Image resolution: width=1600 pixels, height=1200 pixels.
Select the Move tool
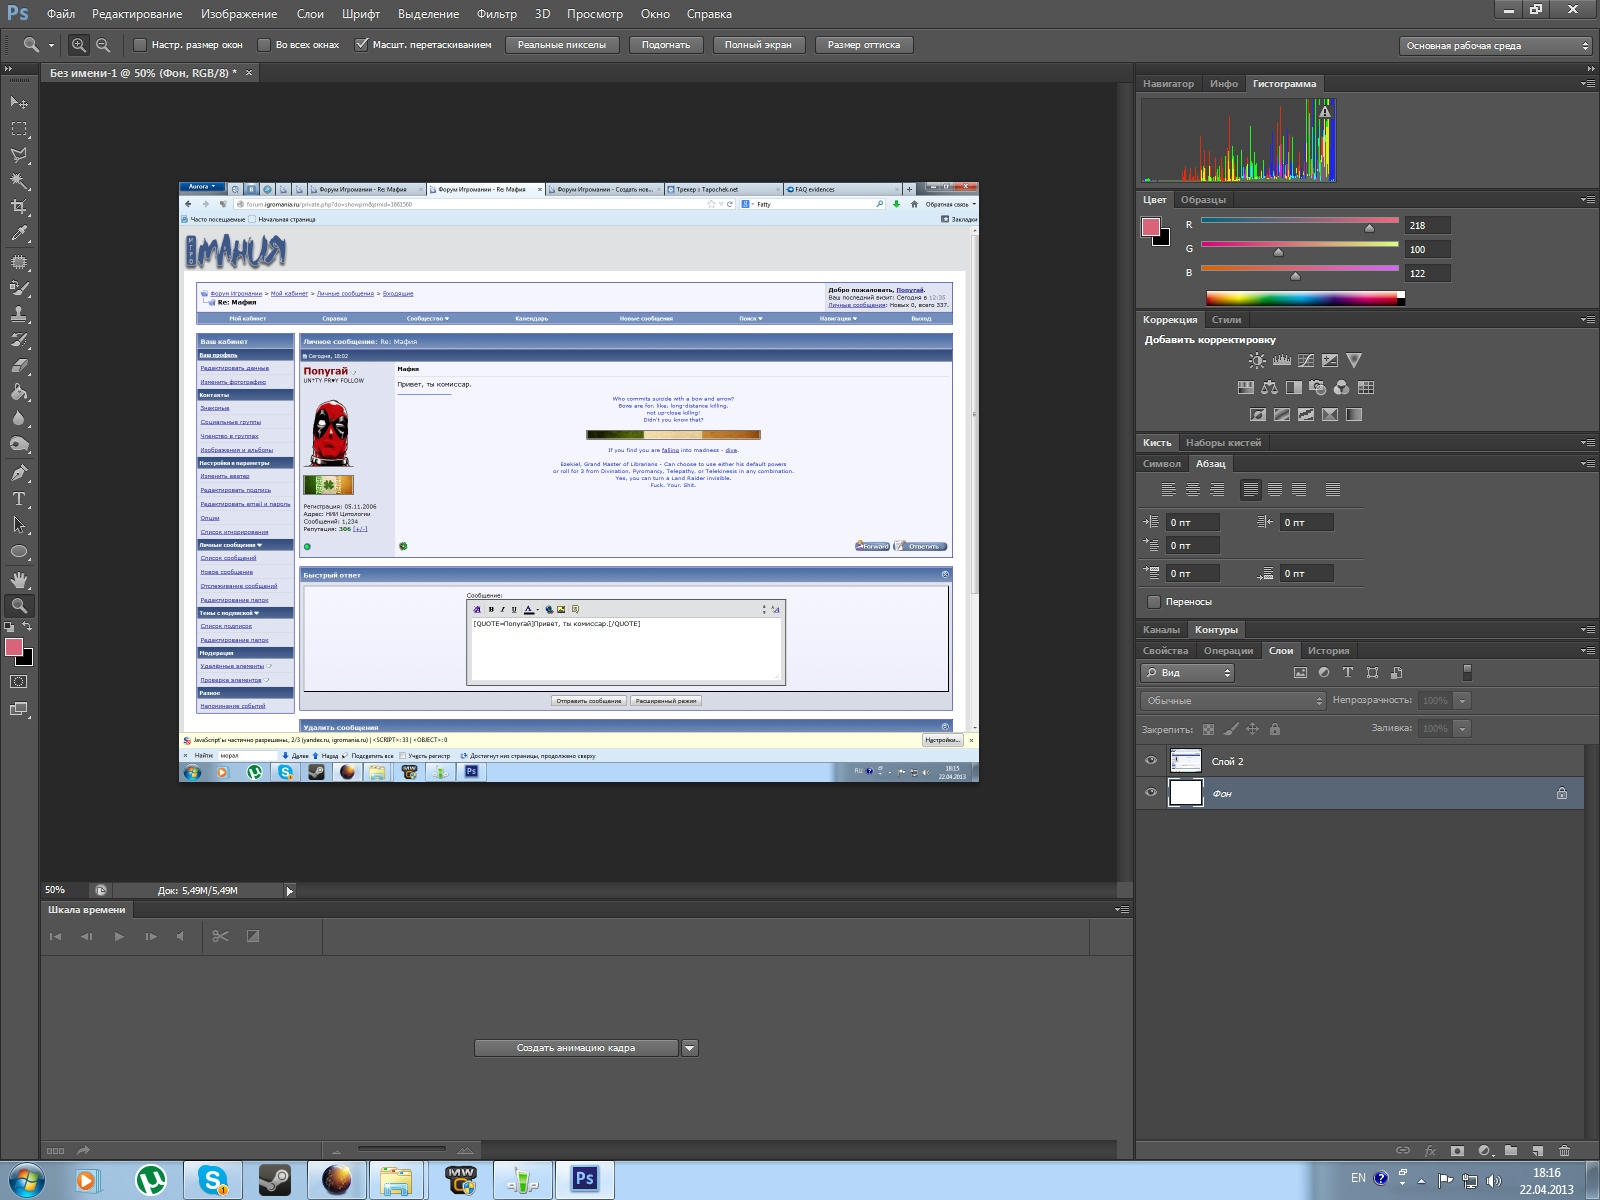click(x=19, y=102)
